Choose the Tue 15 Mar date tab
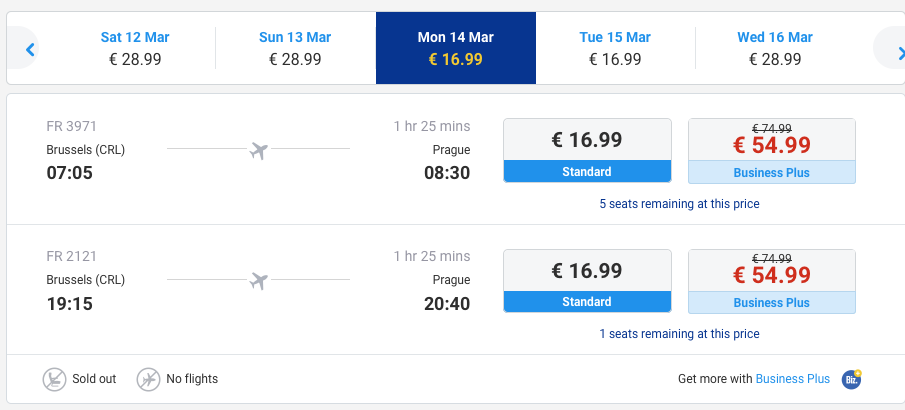Image resolution: width=905 pixels, height=410 pixels. coord(615,48)
